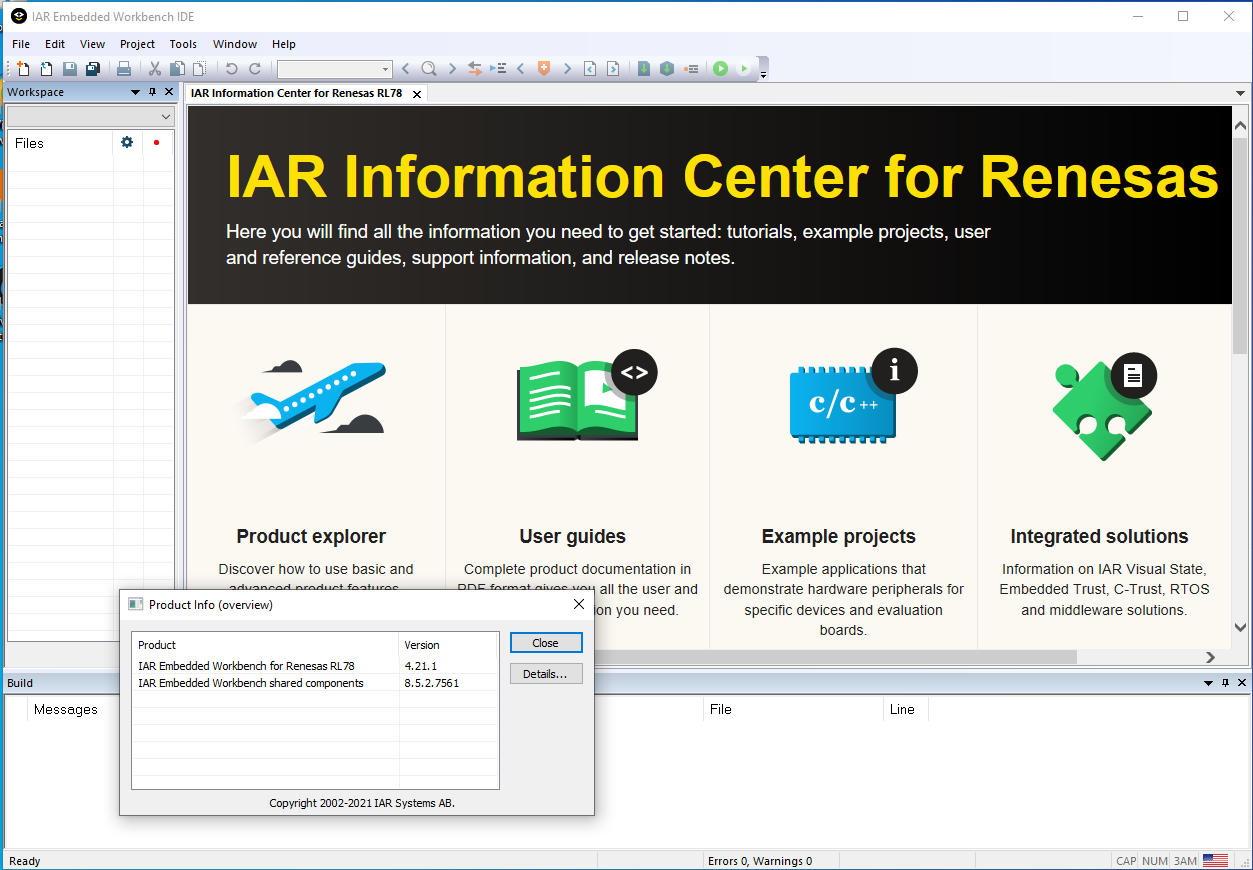
Task: Click the Open file toolbar icon
Action: pos(46,68)
